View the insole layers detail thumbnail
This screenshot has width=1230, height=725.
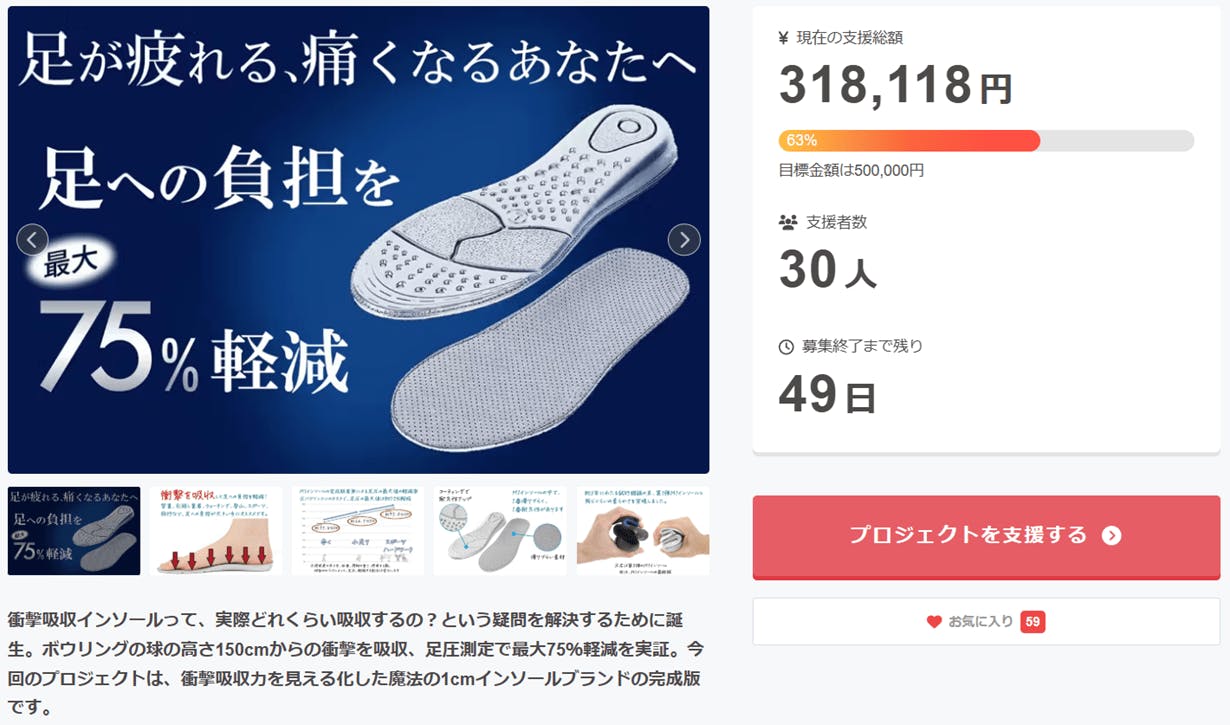point(500,531)
